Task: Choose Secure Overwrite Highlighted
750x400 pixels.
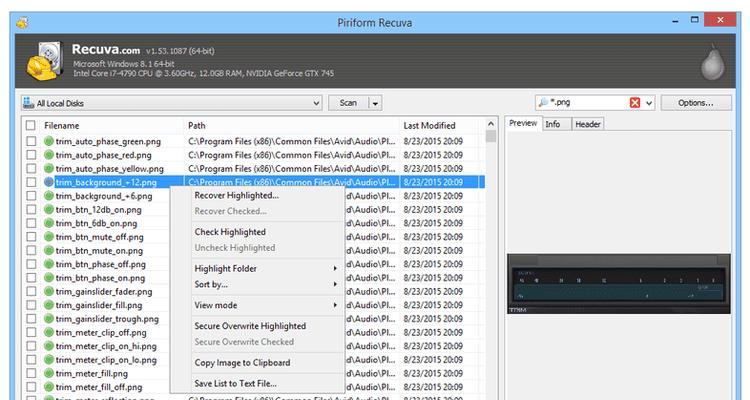Action: click(250, 326)
